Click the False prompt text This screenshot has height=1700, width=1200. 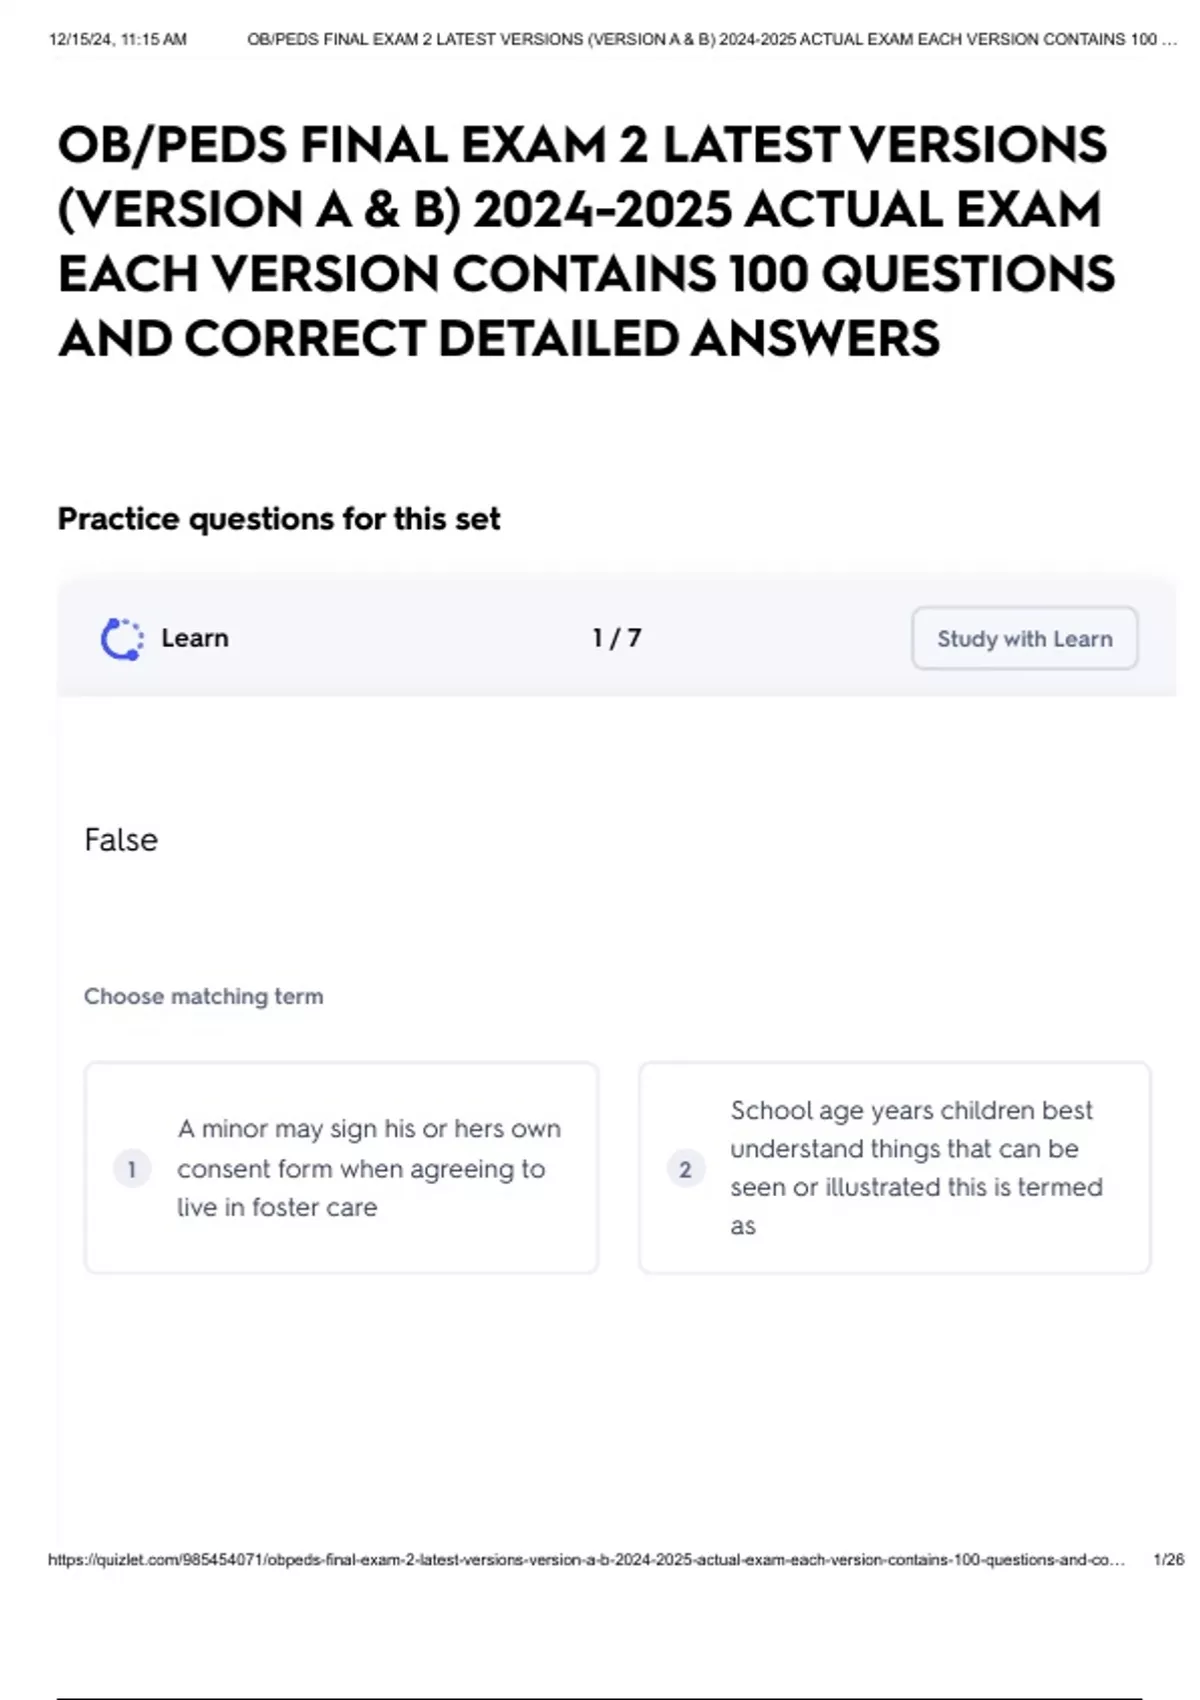click(121, 840)
